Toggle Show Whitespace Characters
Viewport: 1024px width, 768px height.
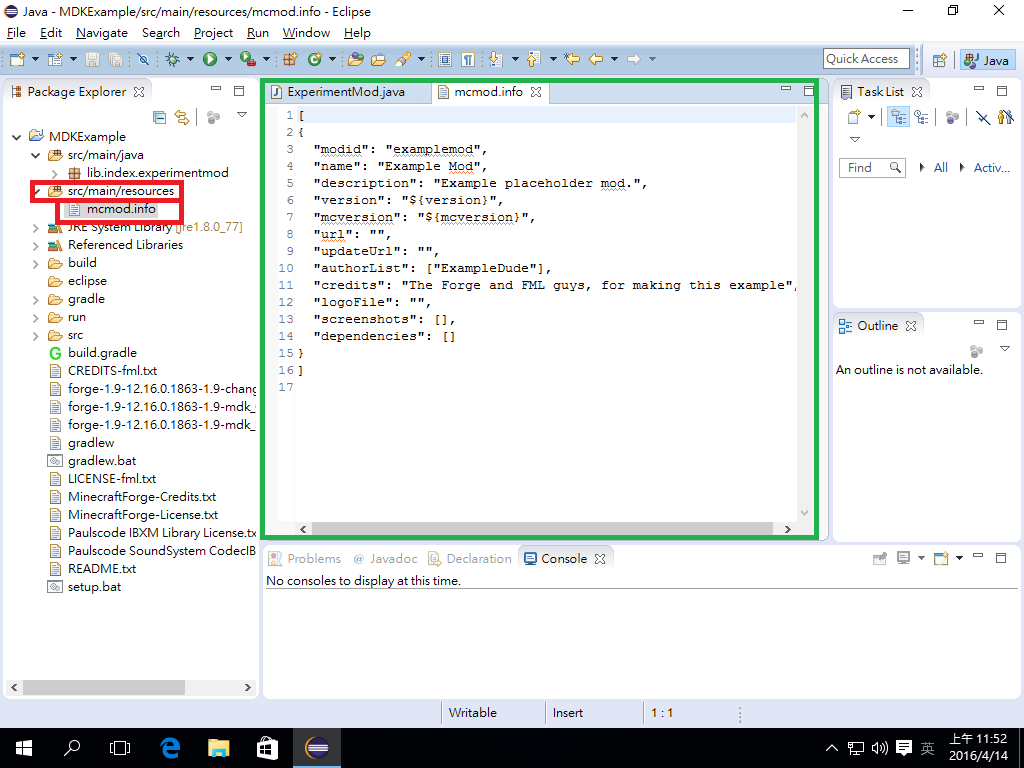click(468, 59)
